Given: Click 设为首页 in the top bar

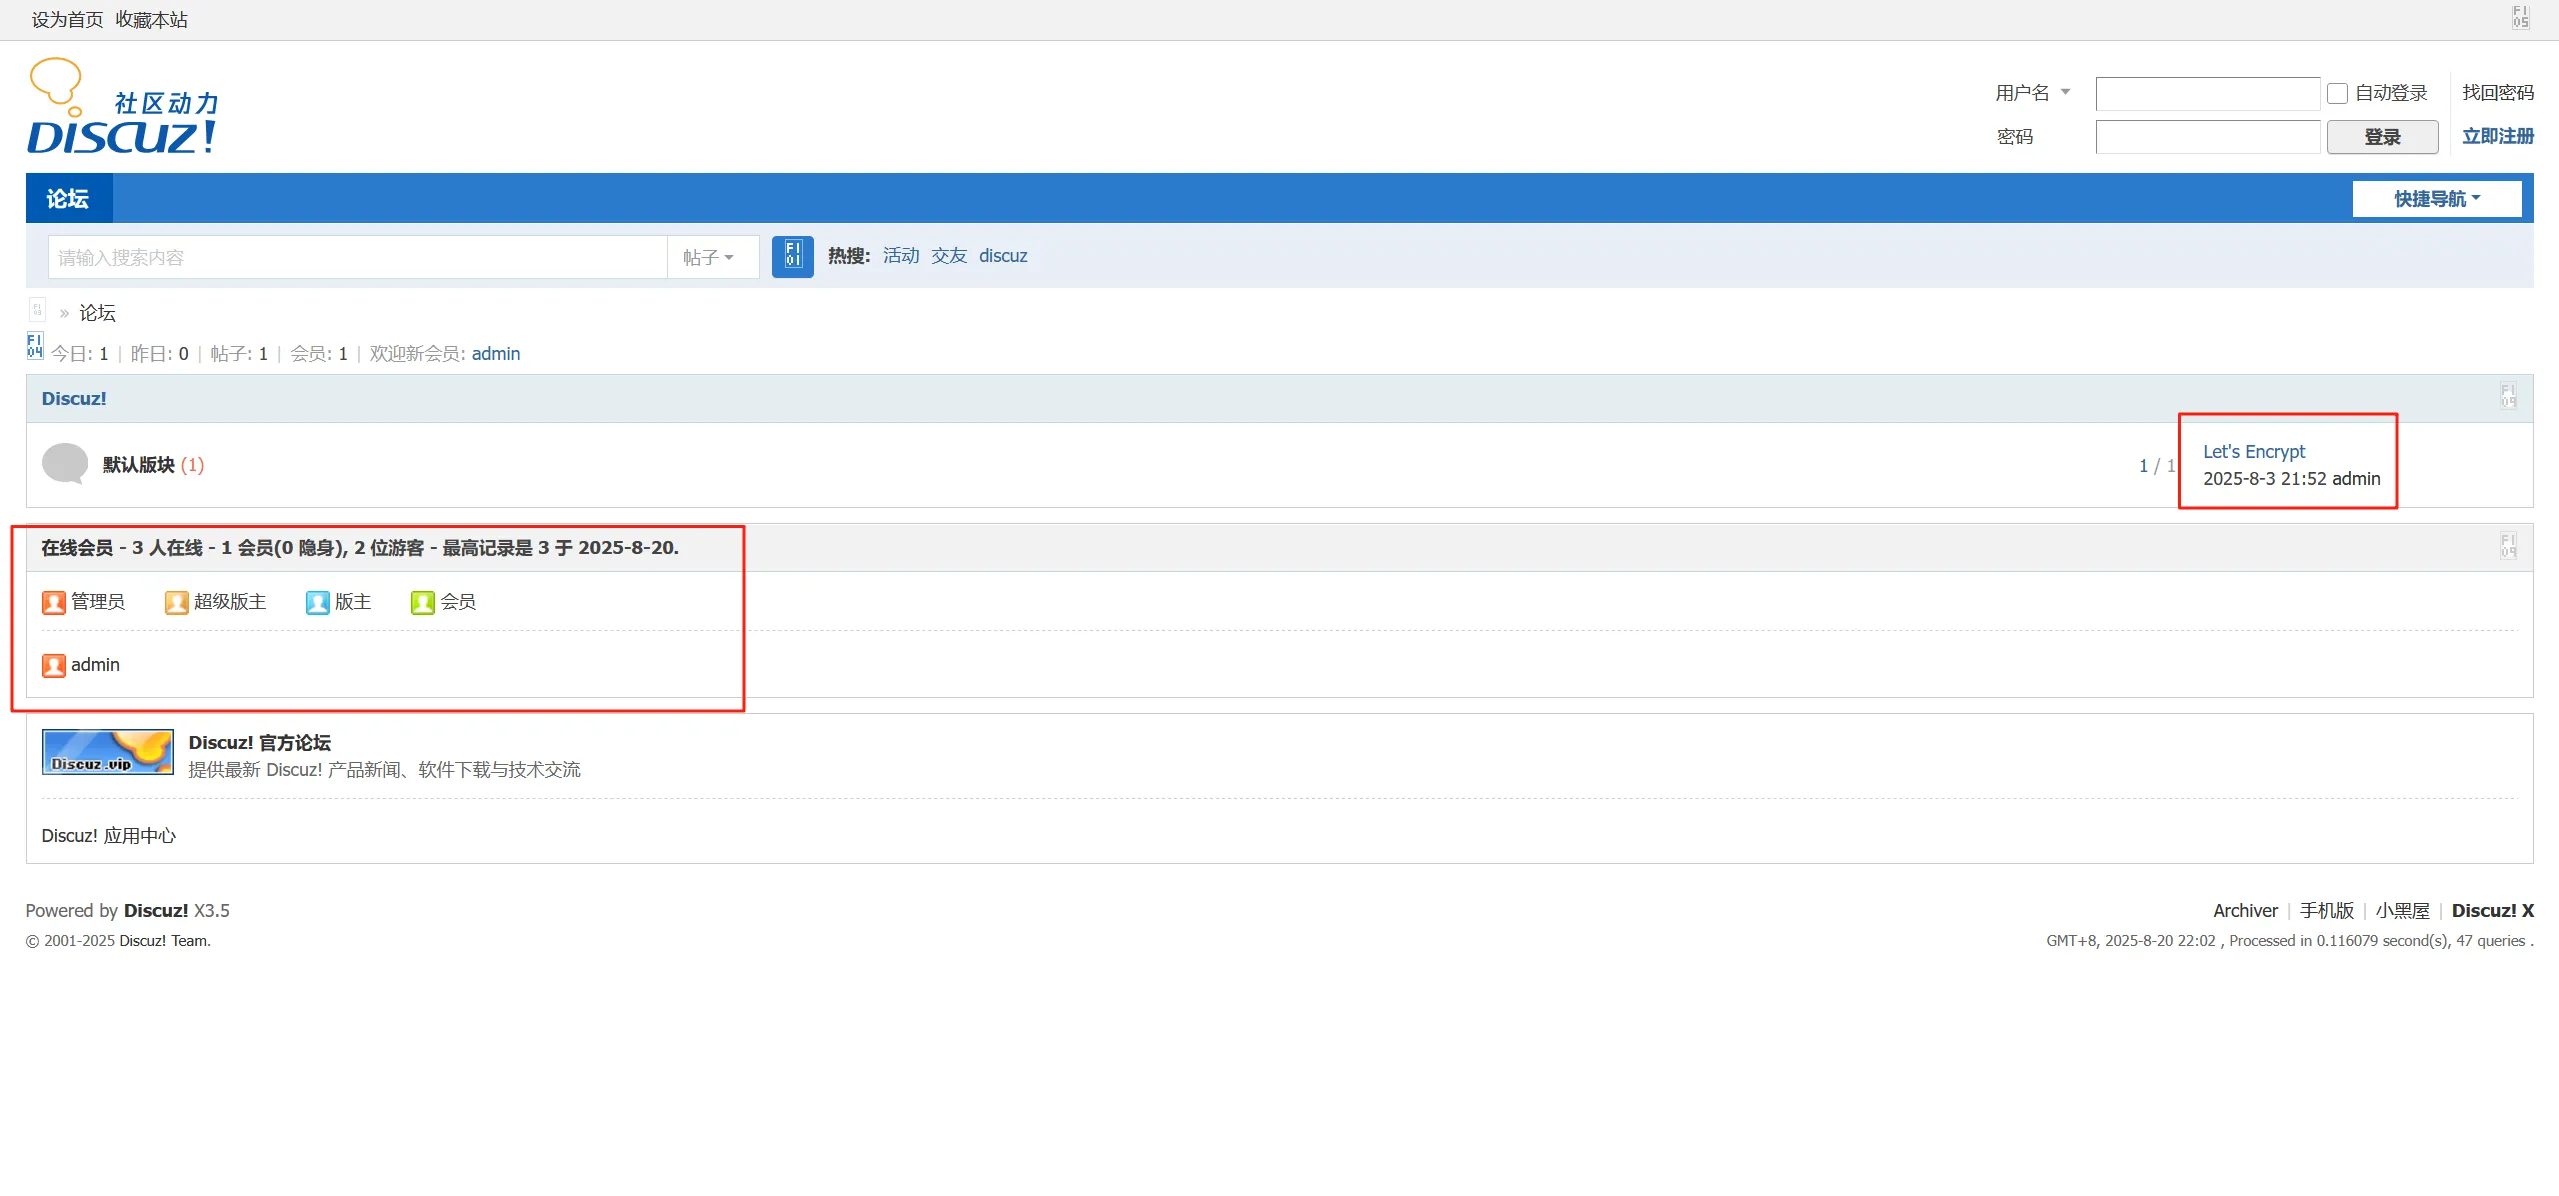Looking at the screenshot, I should tap(67, 20).
